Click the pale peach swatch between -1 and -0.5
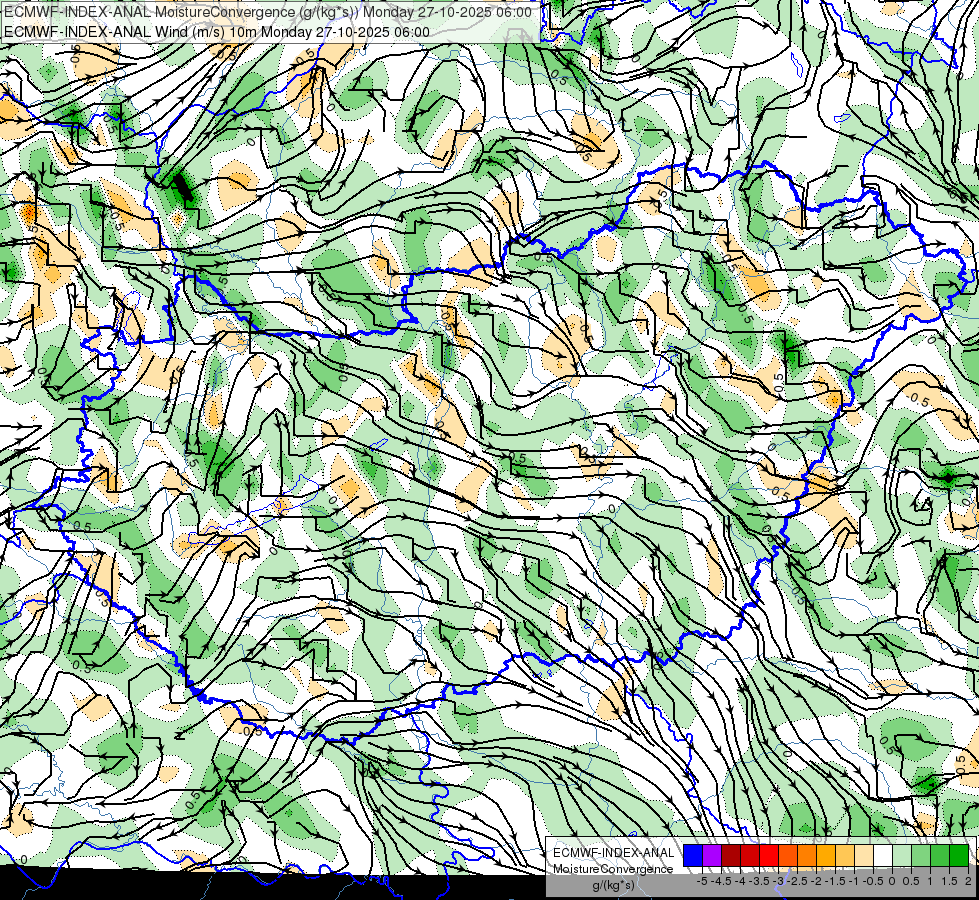The width and height of the screenshot is (979, 900). tap(864, 855)
